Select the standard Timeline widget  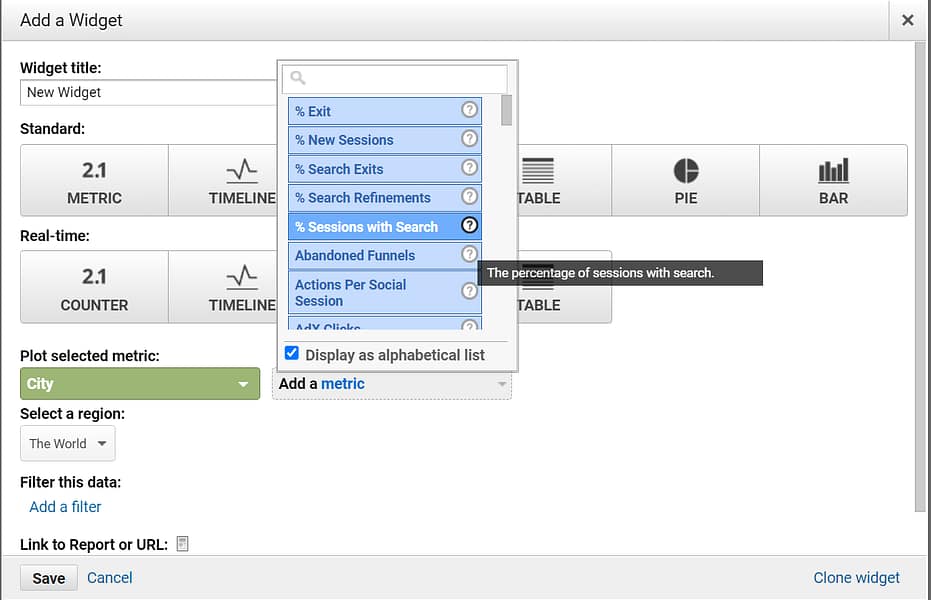[x=242, y=180]
